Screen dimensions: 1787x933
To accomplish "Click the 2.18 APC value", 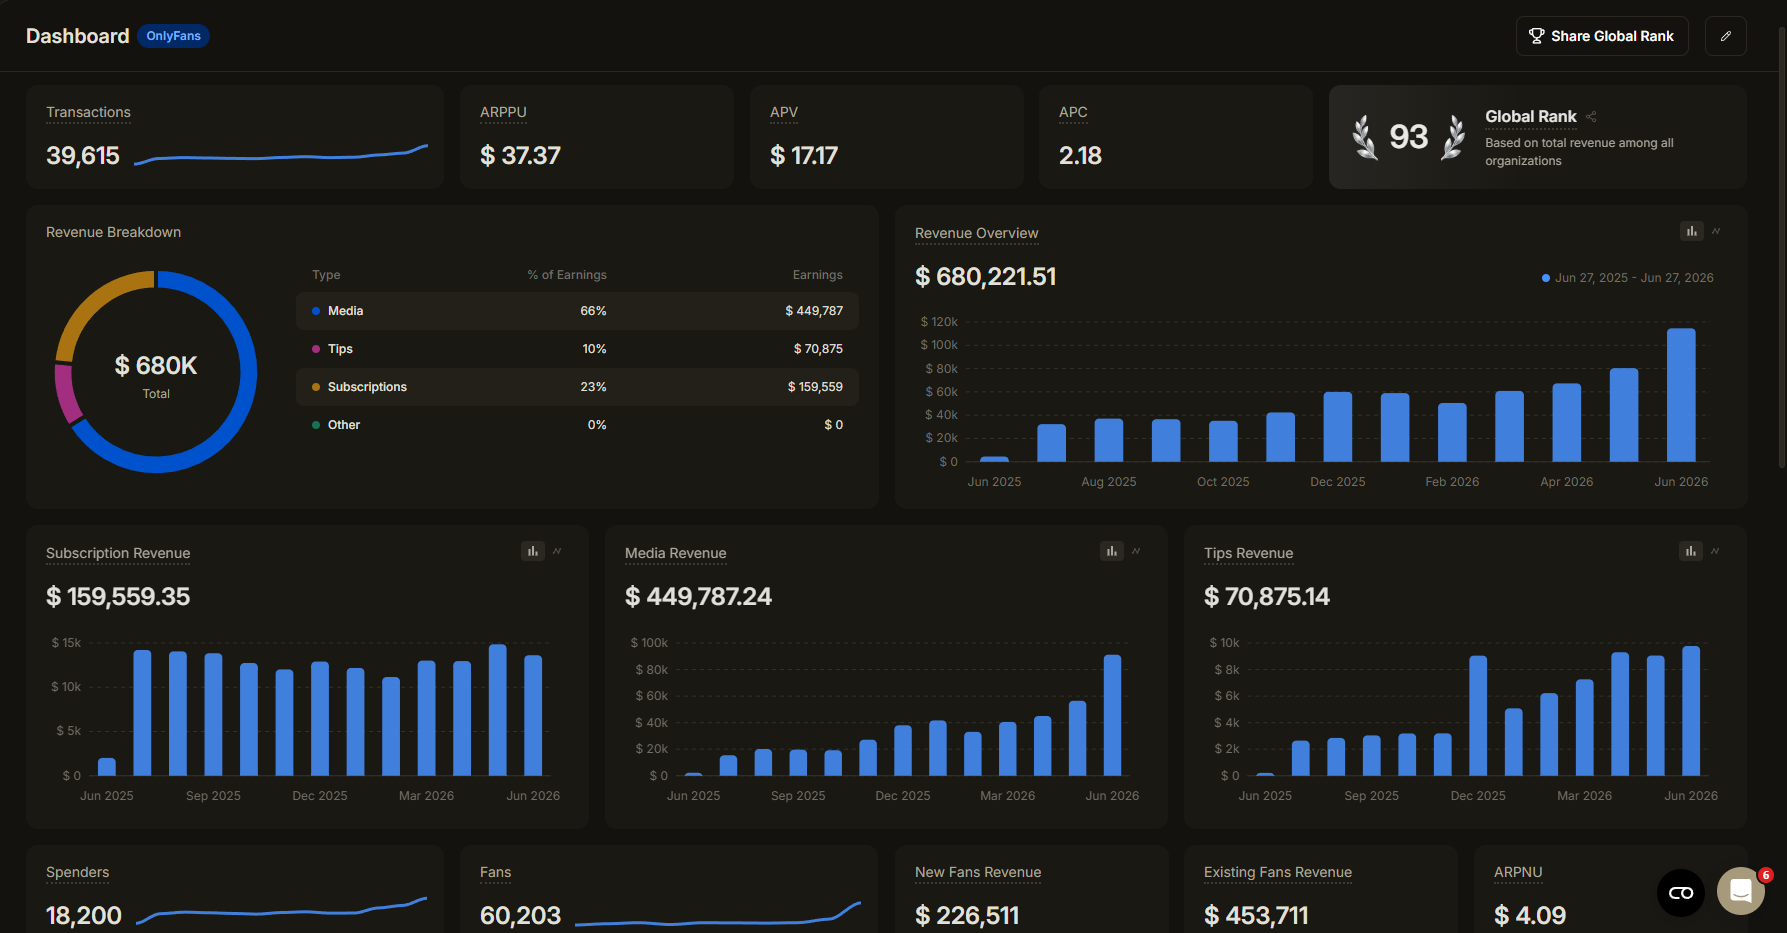I will coord(1080,156).
